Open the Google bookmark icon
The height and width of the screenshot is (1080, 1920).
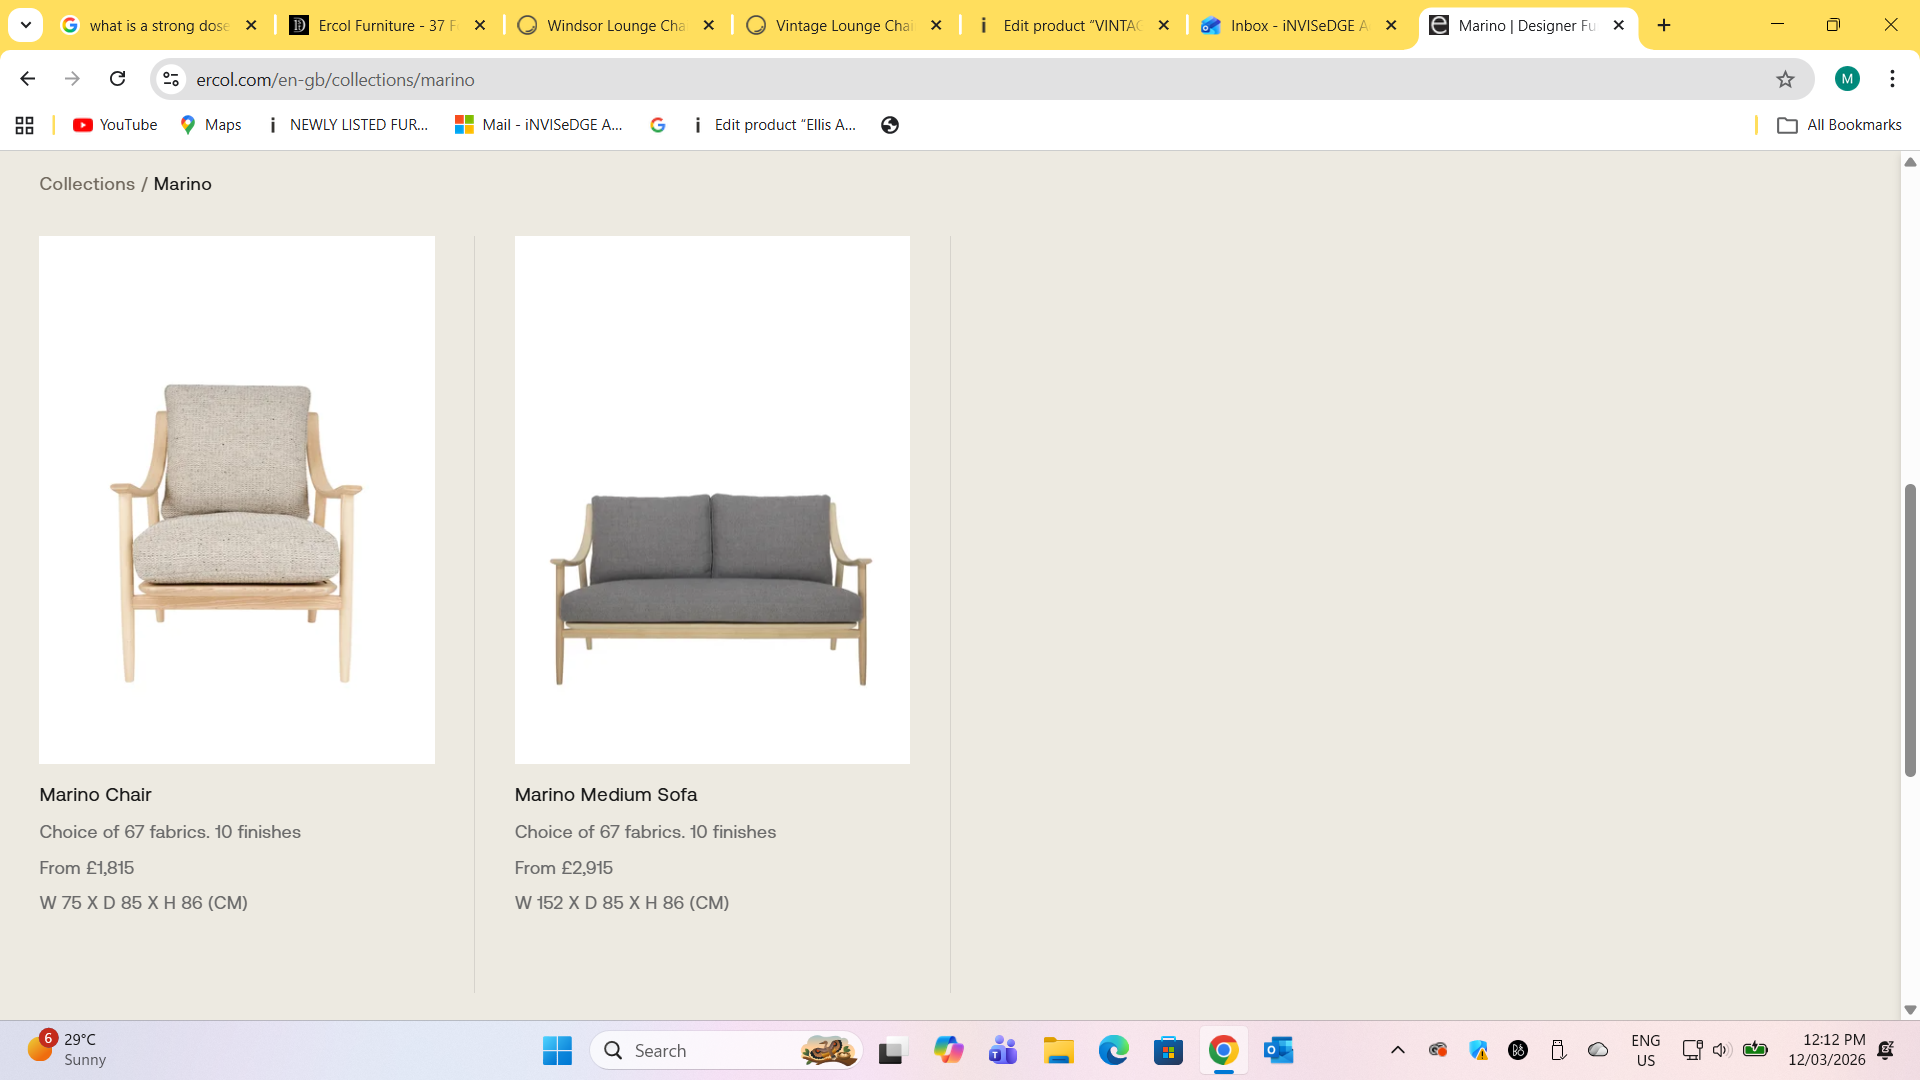pyautogui.click(x=658, y=125)
